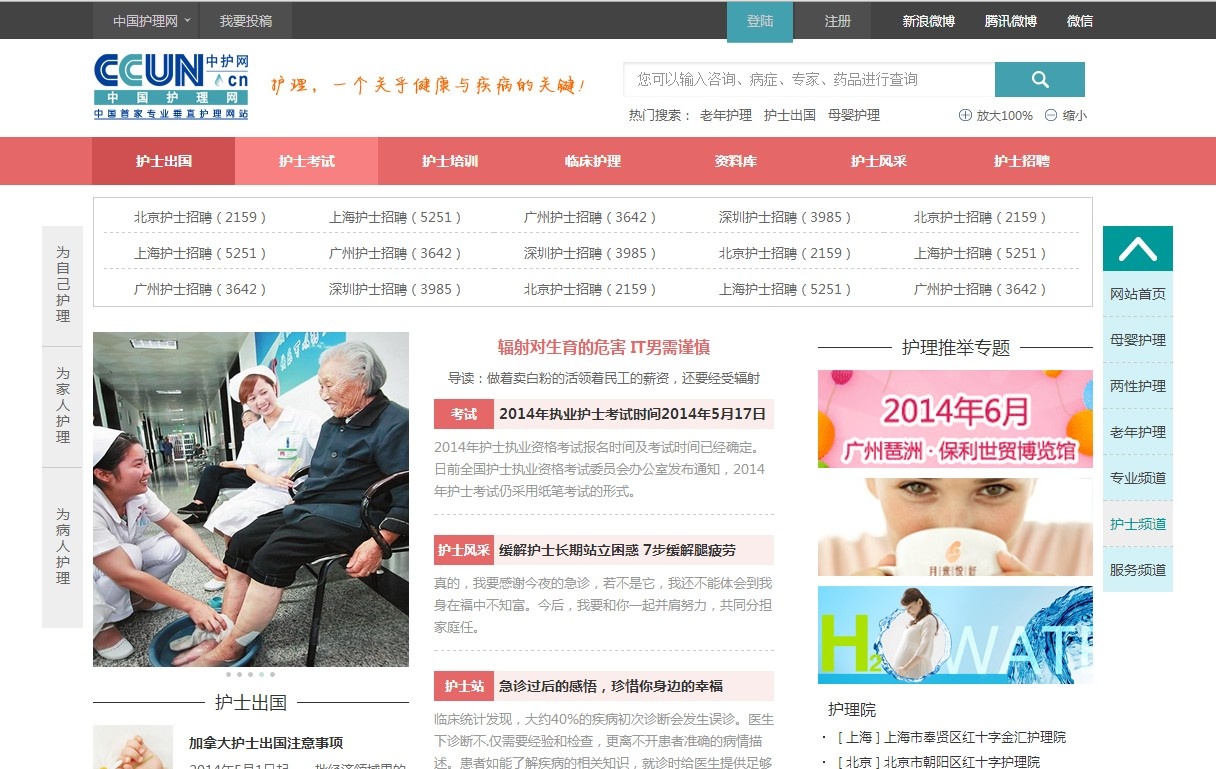
Task: Click the nurse washing feet slideshow photo
Action: pos(251,498)
